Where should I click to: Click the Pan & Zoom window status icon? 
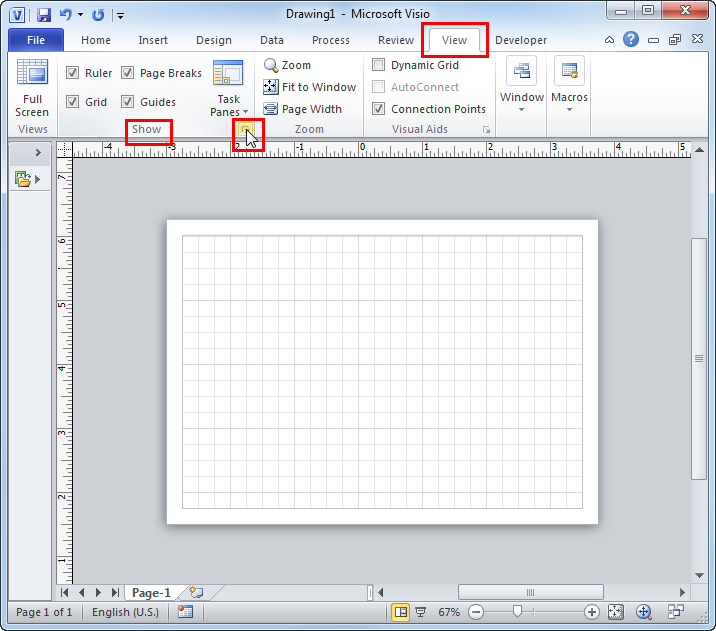pos(643,612)
